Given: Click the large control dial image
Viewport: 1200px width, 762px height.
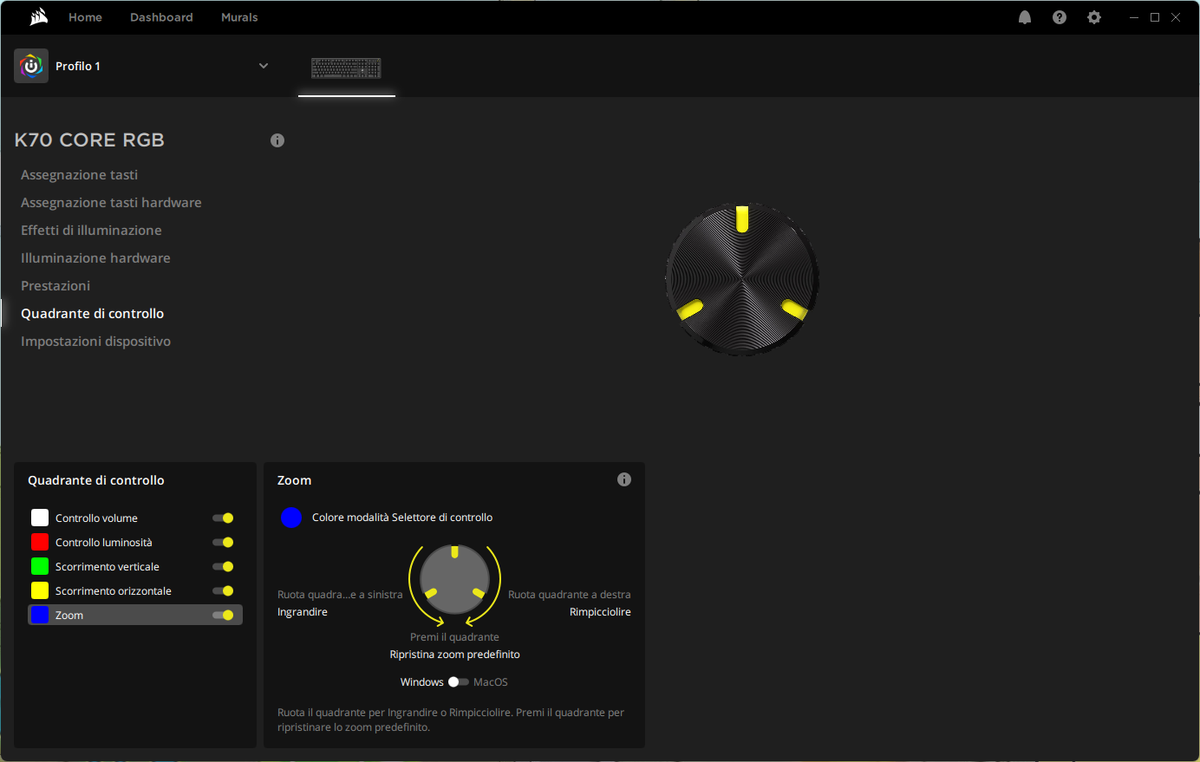Looking at the screenshot, I should click(742, 279).
